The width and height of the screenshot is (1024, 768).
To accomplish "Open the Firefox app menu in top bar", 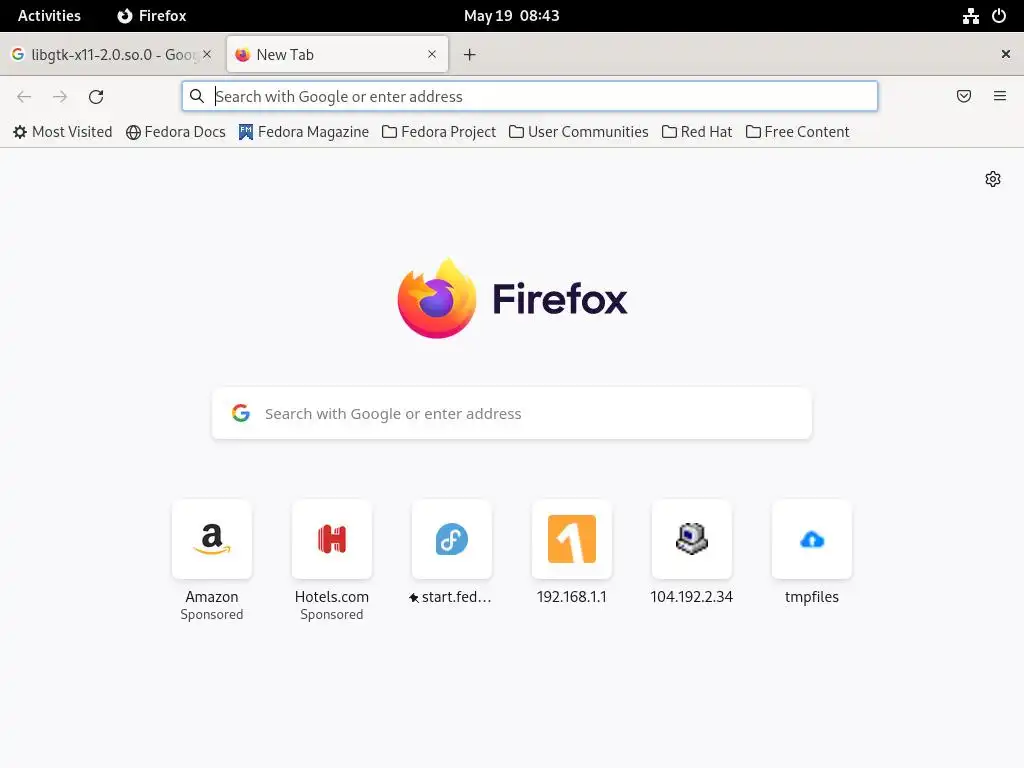I will coord(152,16).
